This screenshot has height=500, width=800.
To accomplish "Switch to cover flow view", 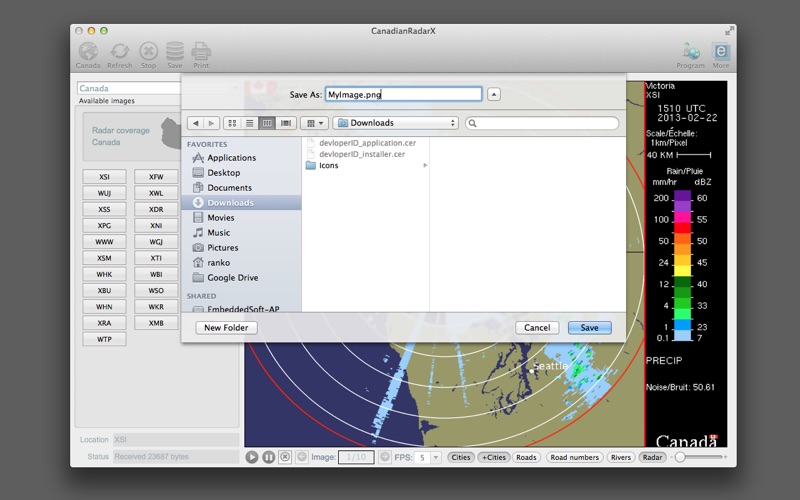I will [286, 123].
